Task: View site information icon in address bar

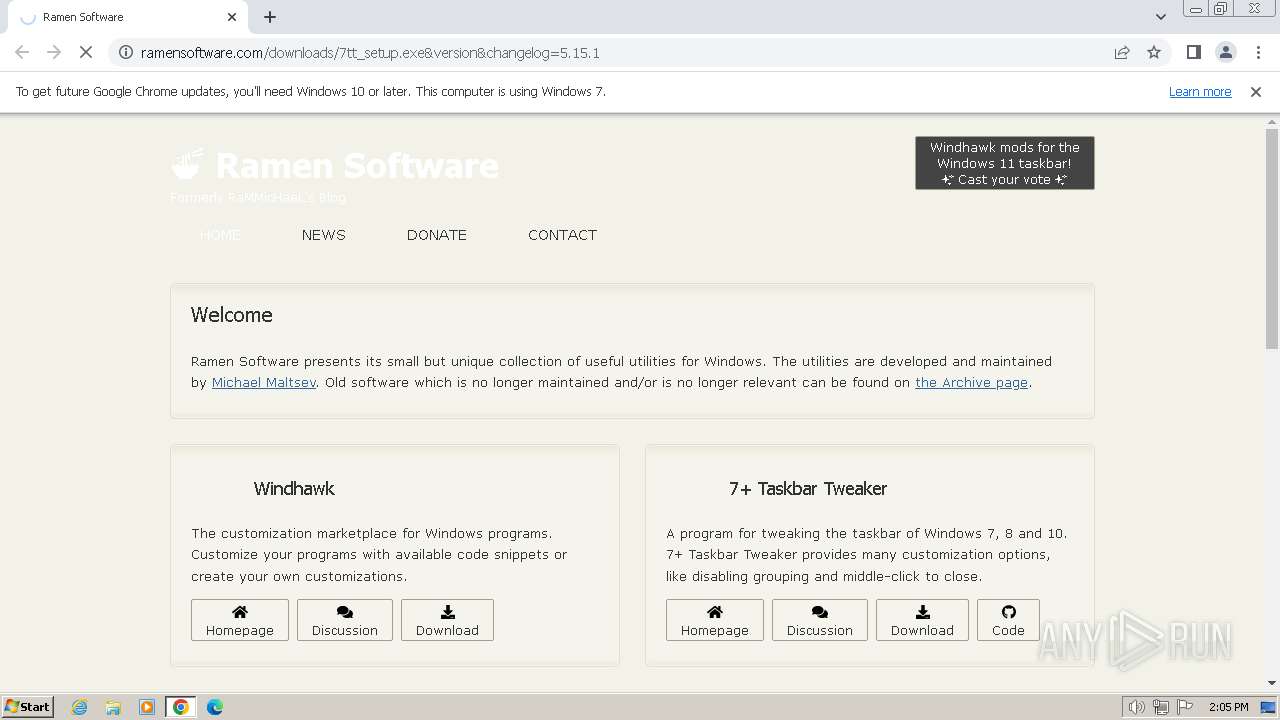Action: click(125, 52)
